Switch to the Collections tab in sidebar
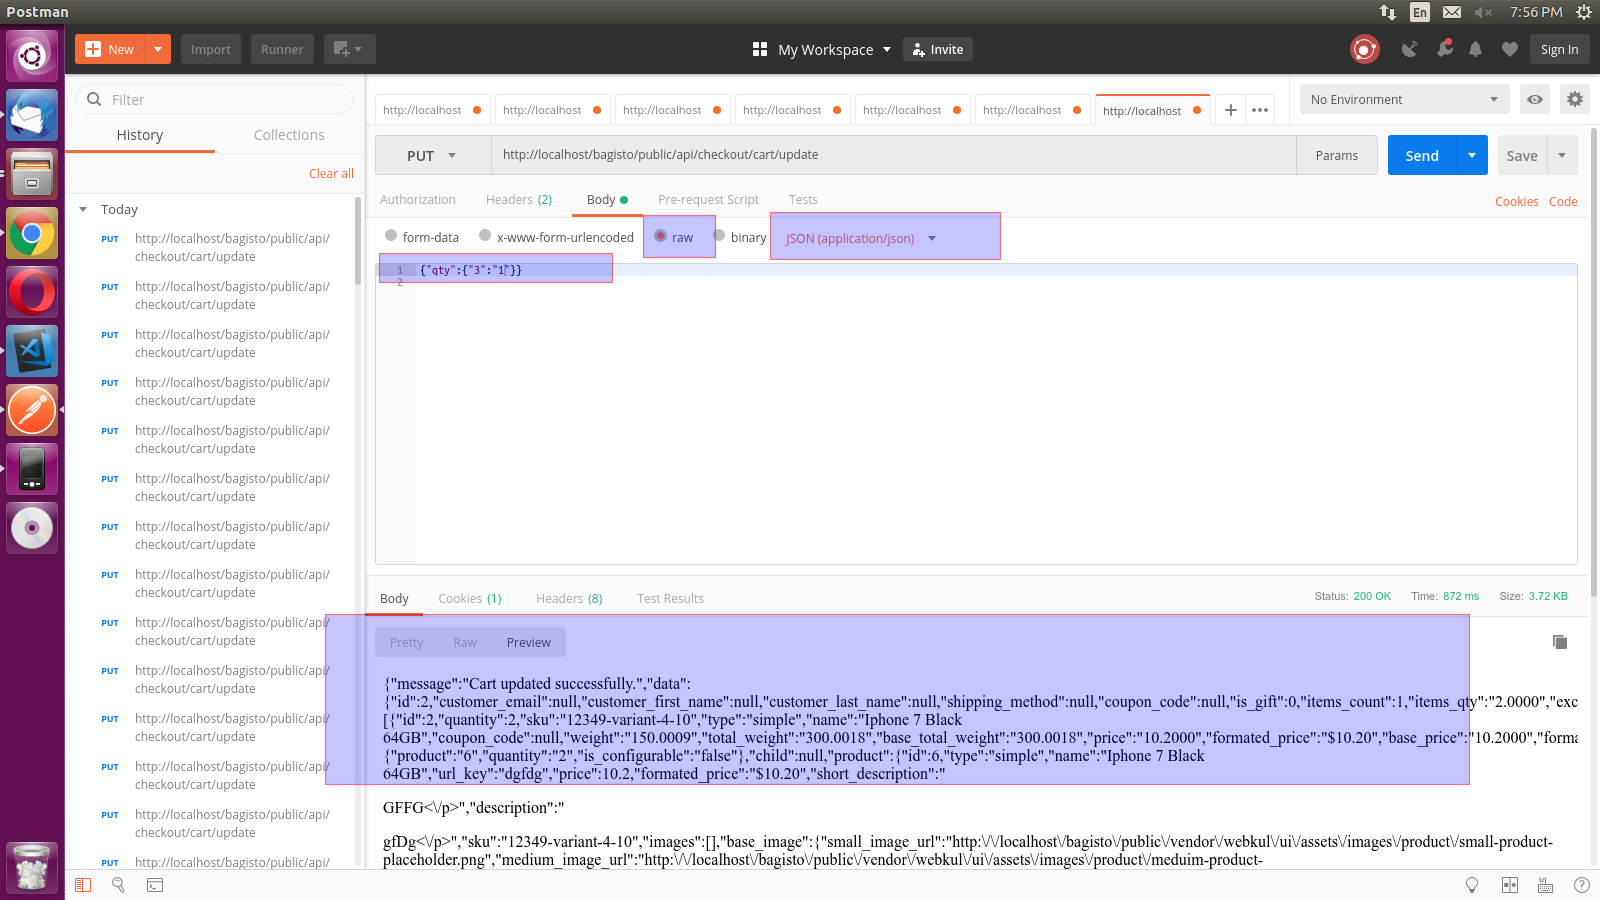 [289, 135]
